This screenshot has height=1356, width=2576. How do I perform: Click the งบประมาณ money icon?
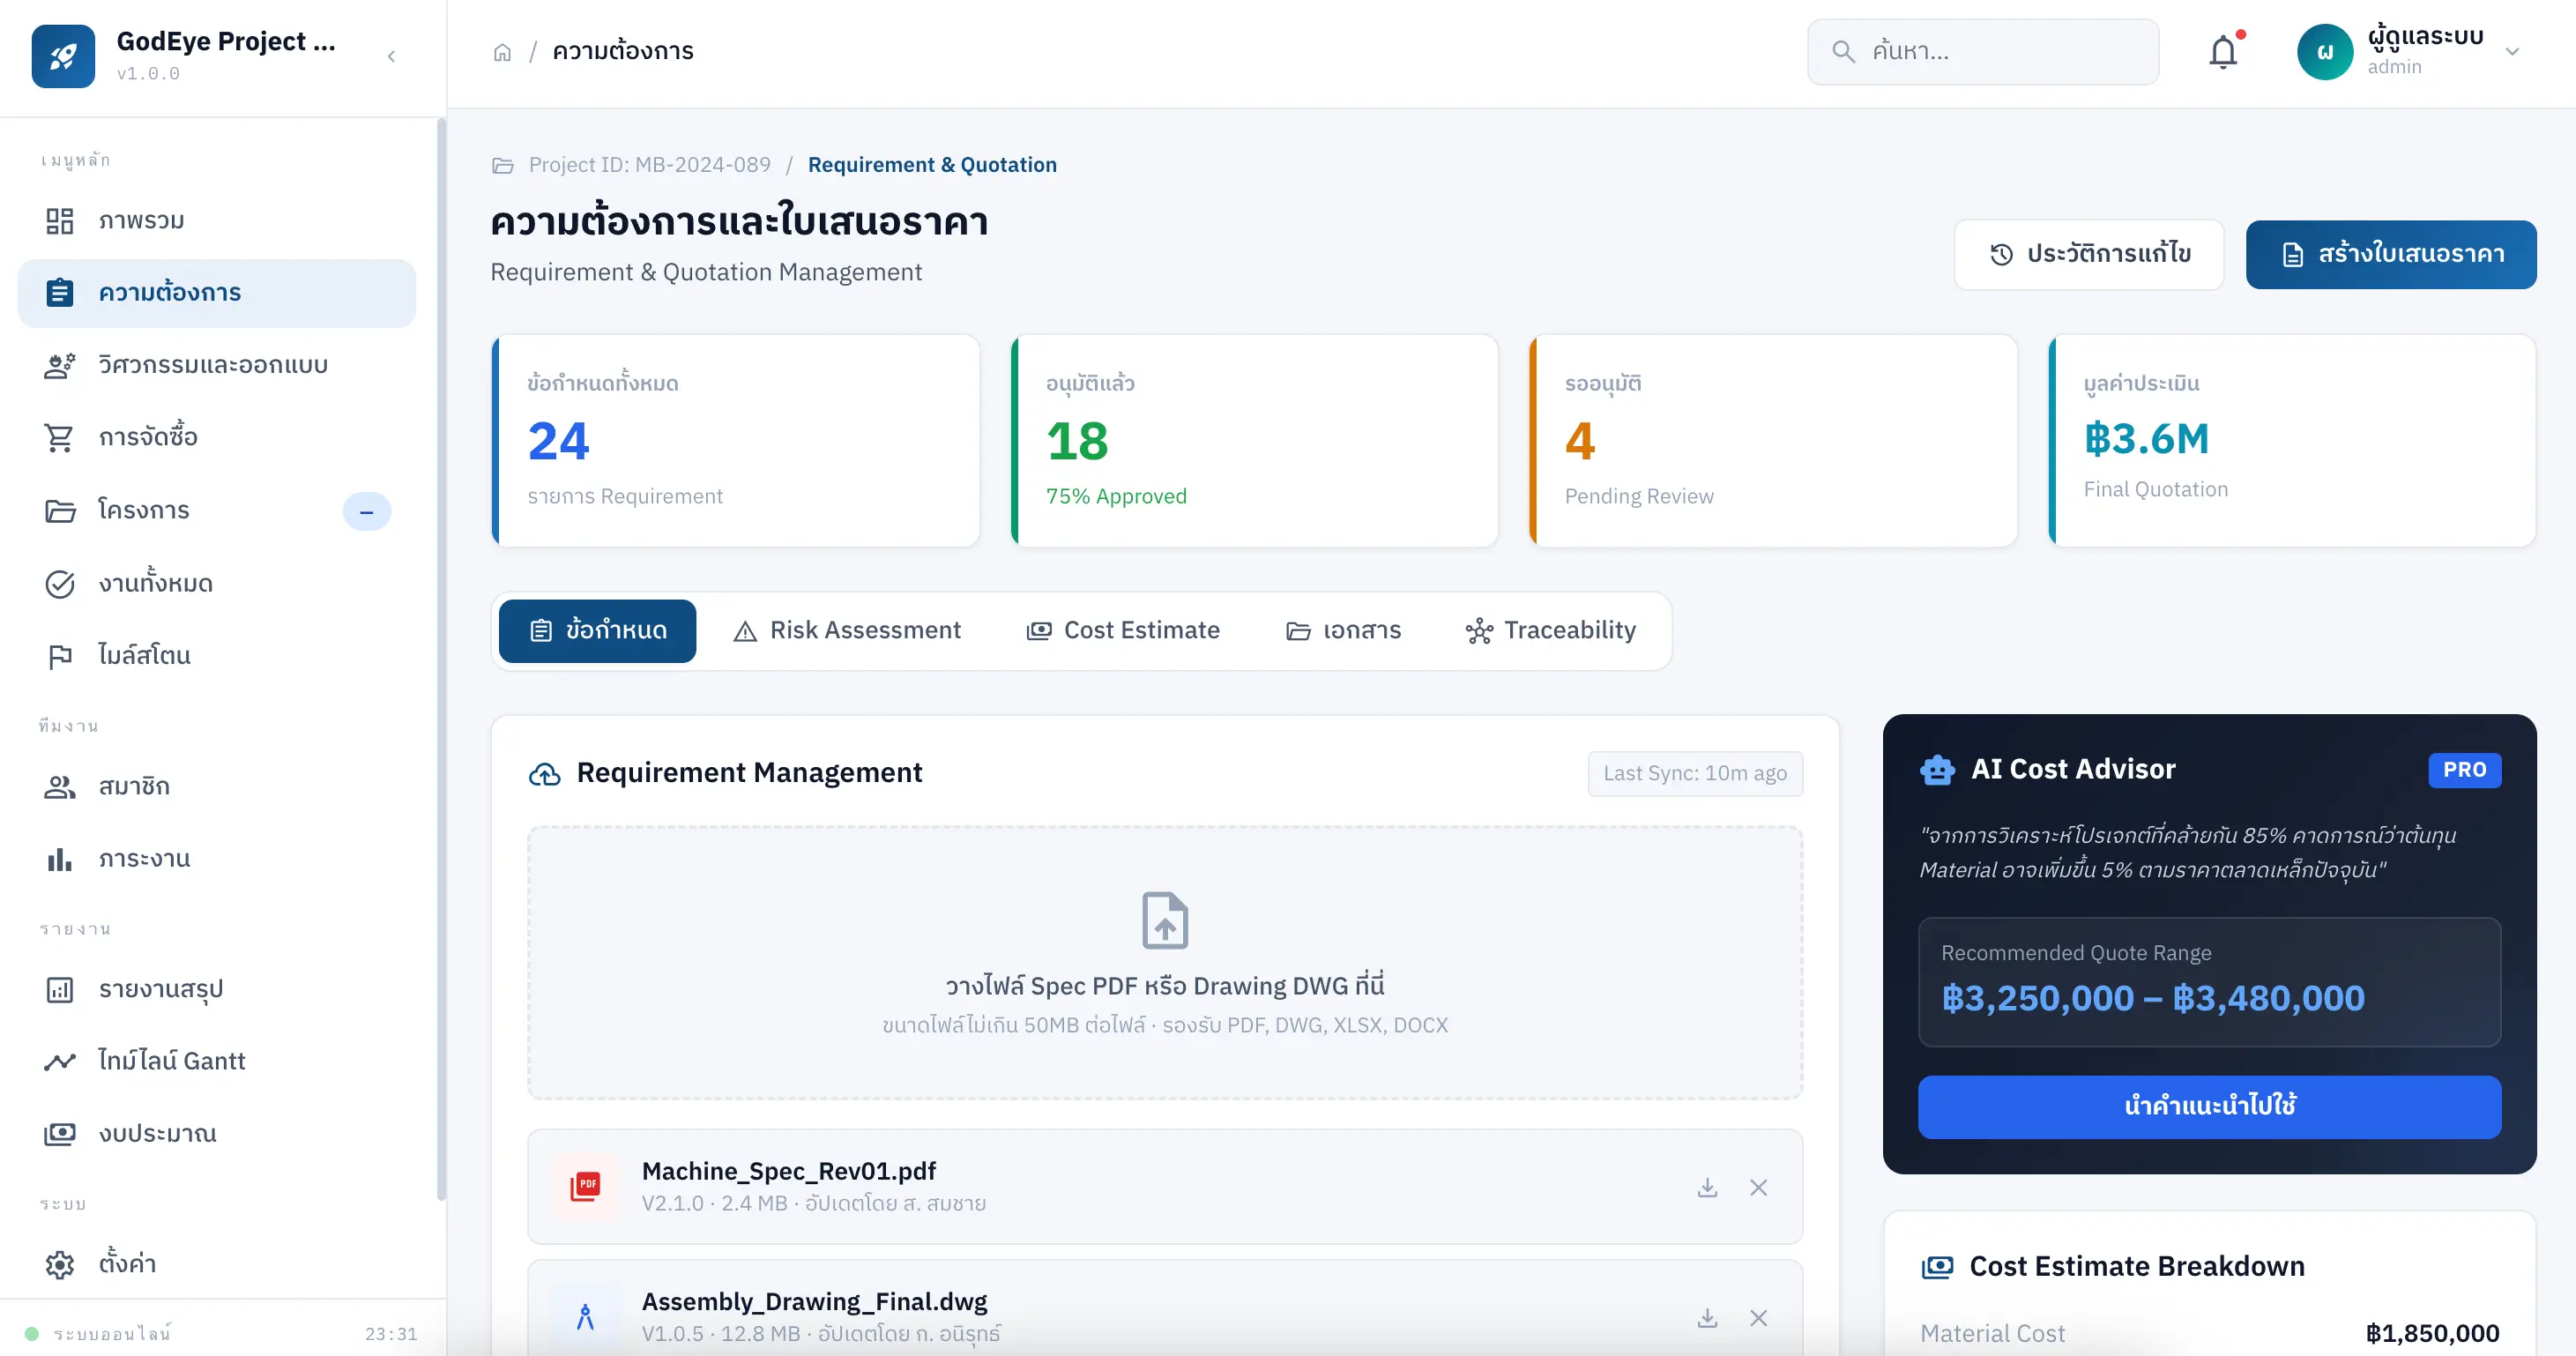click(60, 1134)
